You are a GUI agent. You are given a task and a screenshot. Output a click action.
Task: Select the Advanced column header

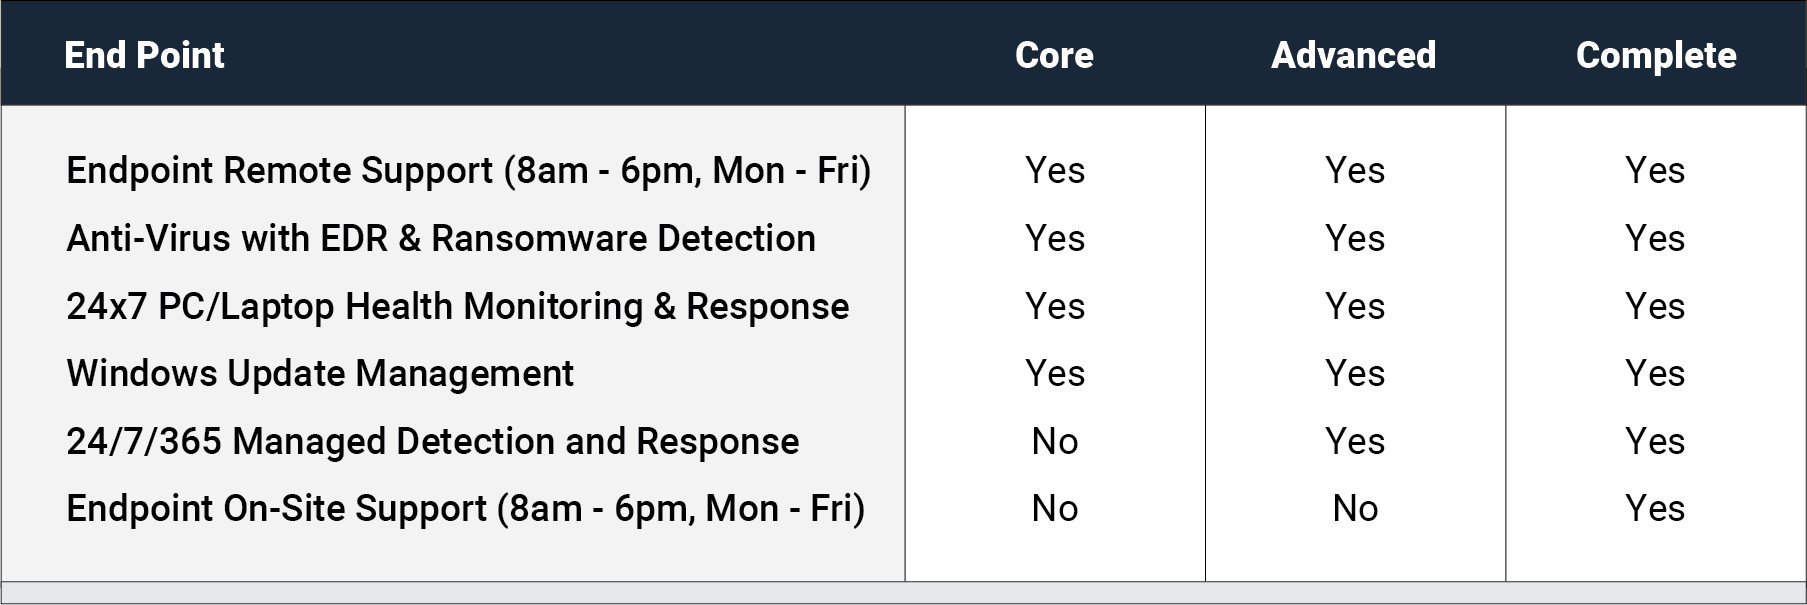1354,55
